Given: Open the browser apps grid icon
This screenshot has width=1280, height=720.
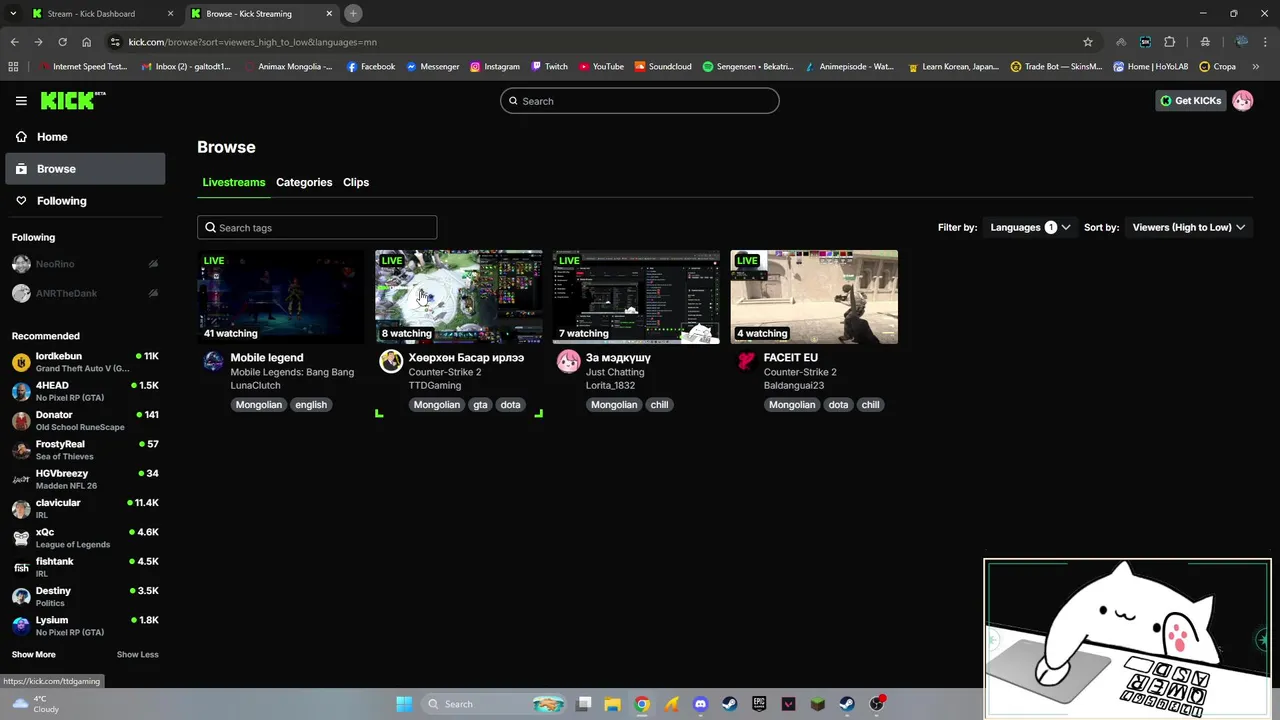Looking at the screenshot, I should click(13, 67).
